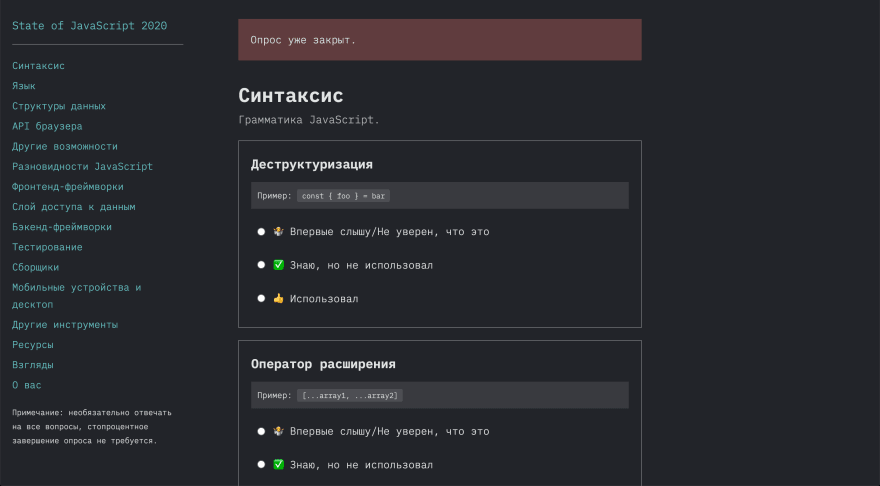Go to Разновидности JavaScript section
This screenshot has height=486, width=880.
point(82,167)
